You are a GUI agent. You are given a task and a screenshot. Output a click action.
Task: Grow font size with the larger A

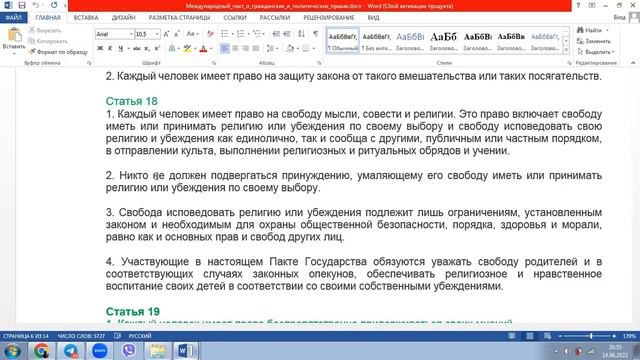click(166, 34)
